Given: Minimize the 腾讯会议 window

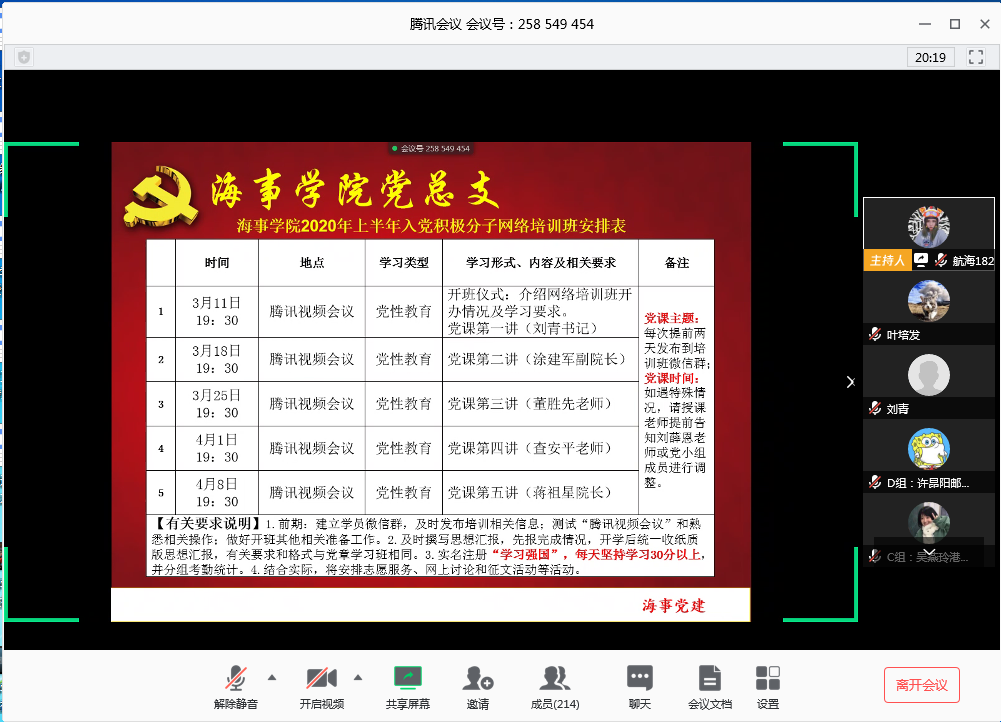Looking at the screenshot, I should (x=925, y=24).
